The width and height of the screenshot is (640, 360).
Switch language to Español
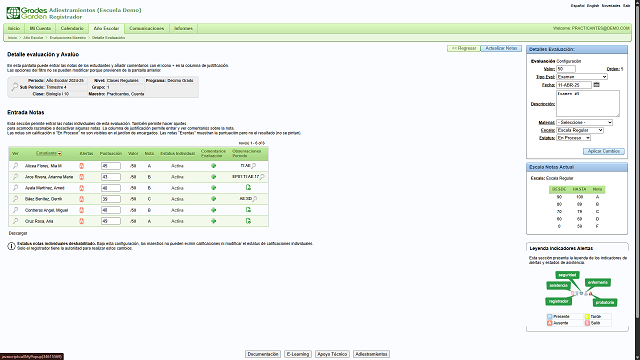578,6
